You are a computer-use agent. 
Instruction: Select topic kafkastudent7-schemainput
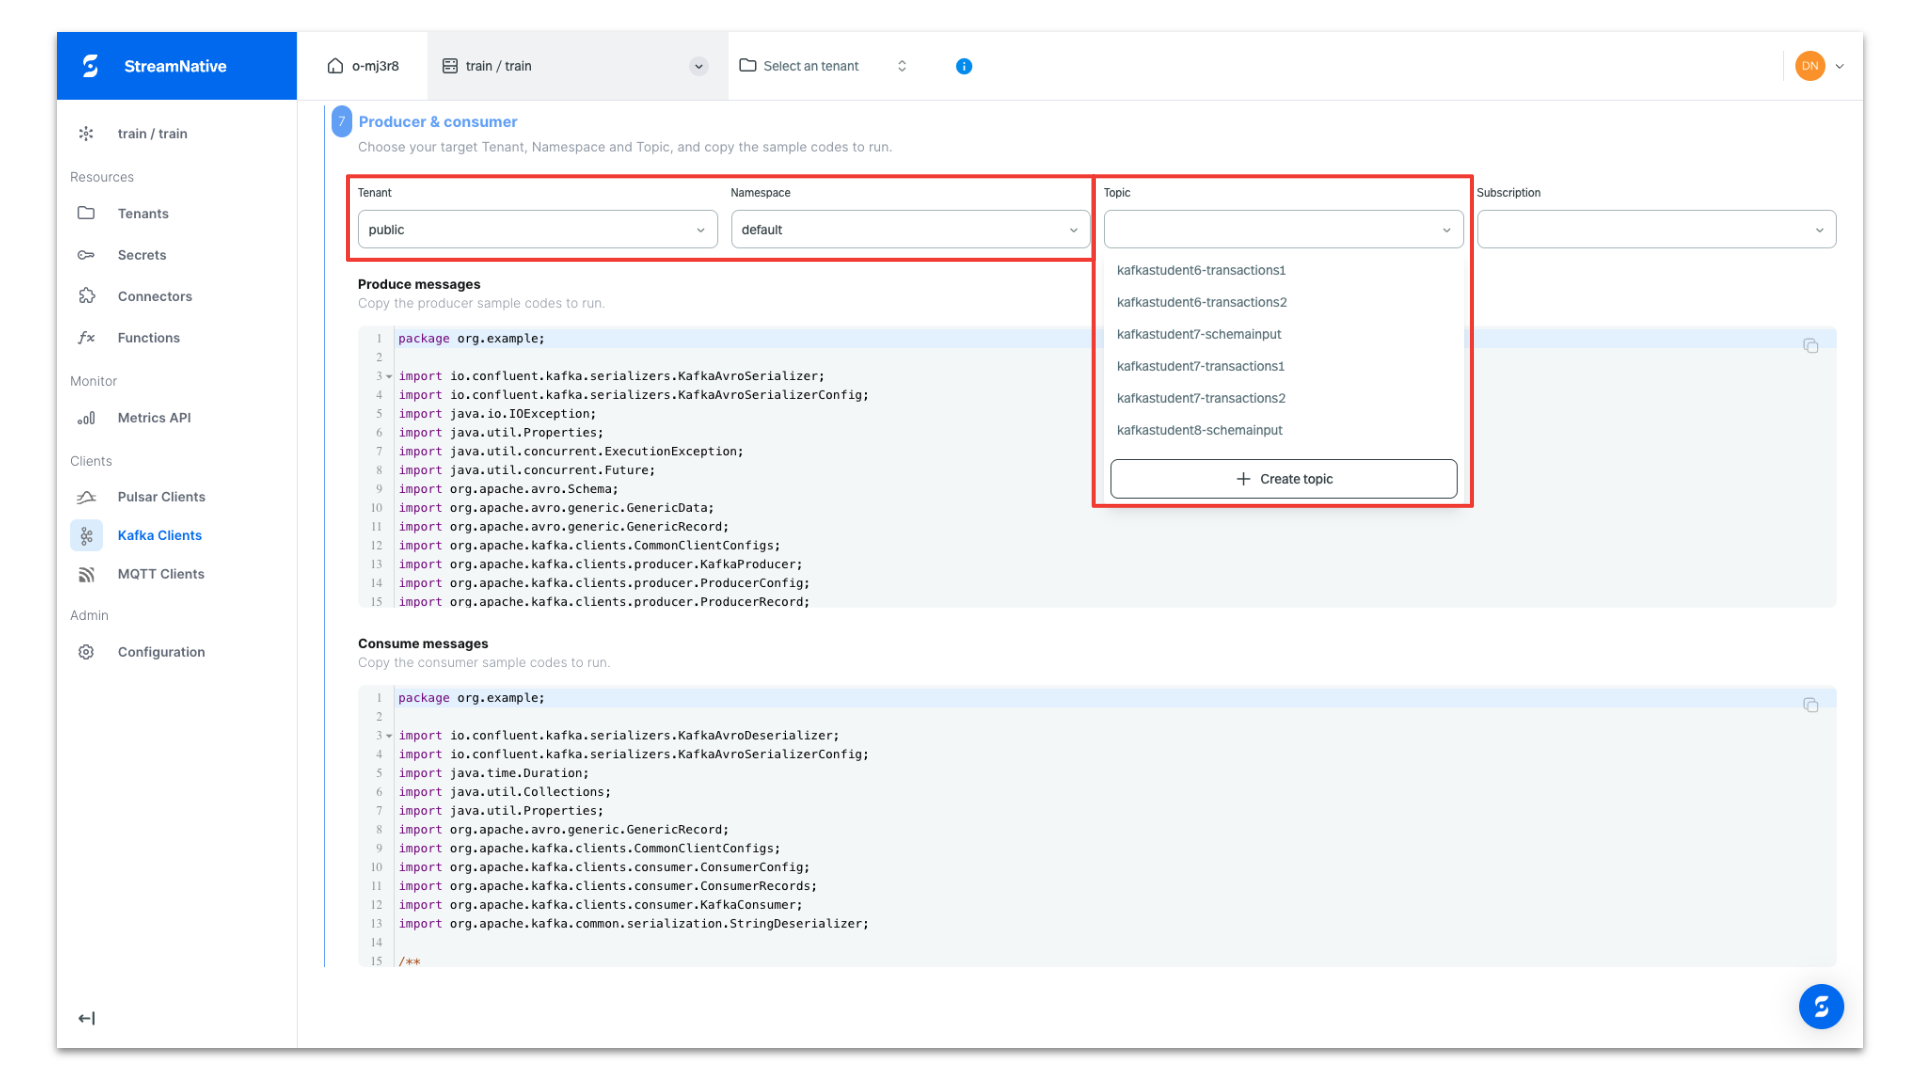(1199, 334)
